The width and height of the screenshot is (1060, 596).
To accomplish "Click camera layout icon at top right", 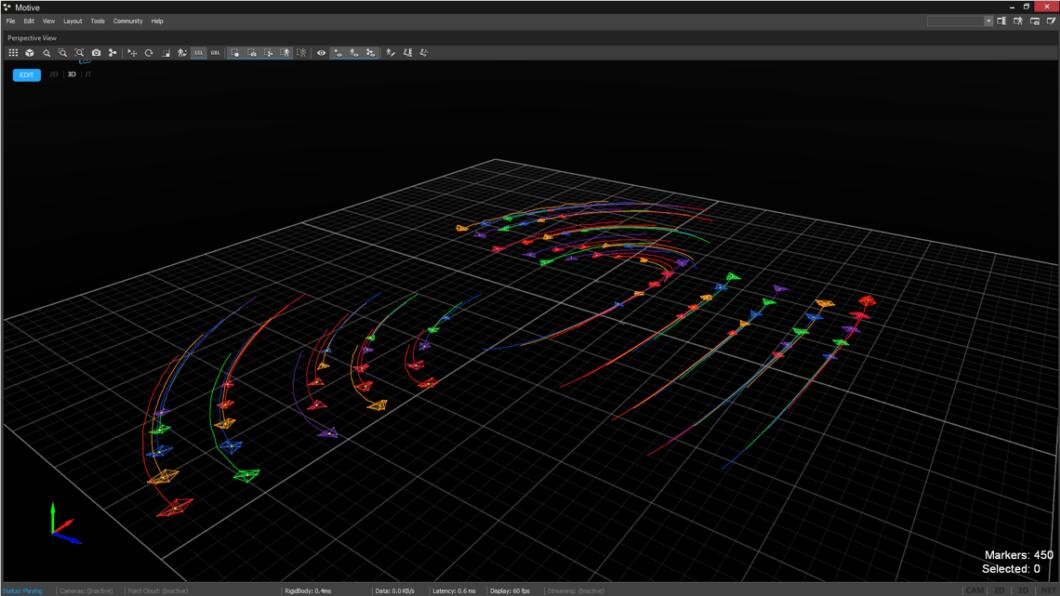I will 1034,21.
